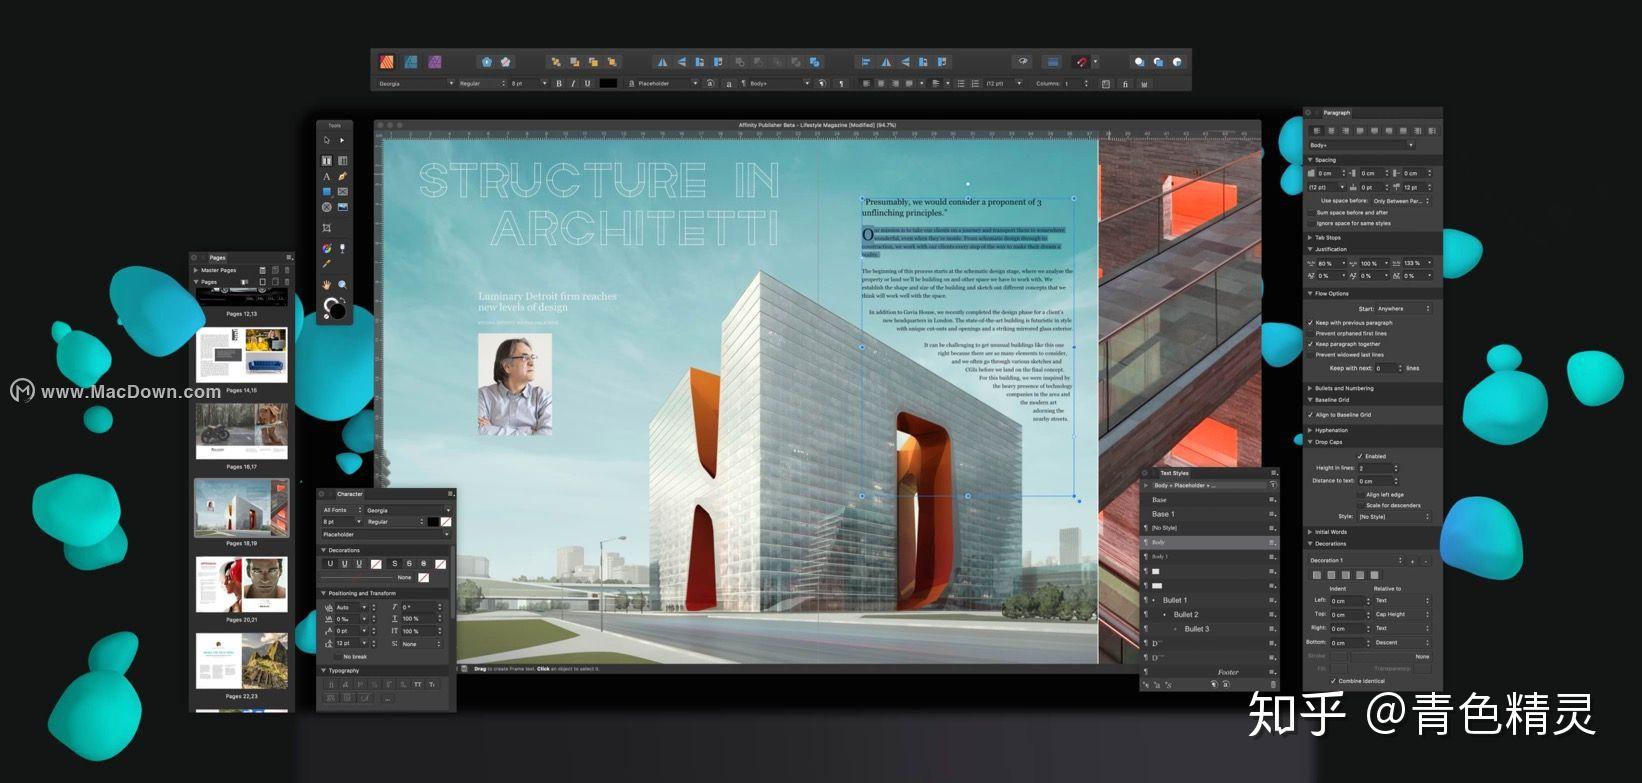Image resolution: width=1642 pixels, height=783 pixels.
Task: Select the Character panel tab
Action: coord(350,494)
